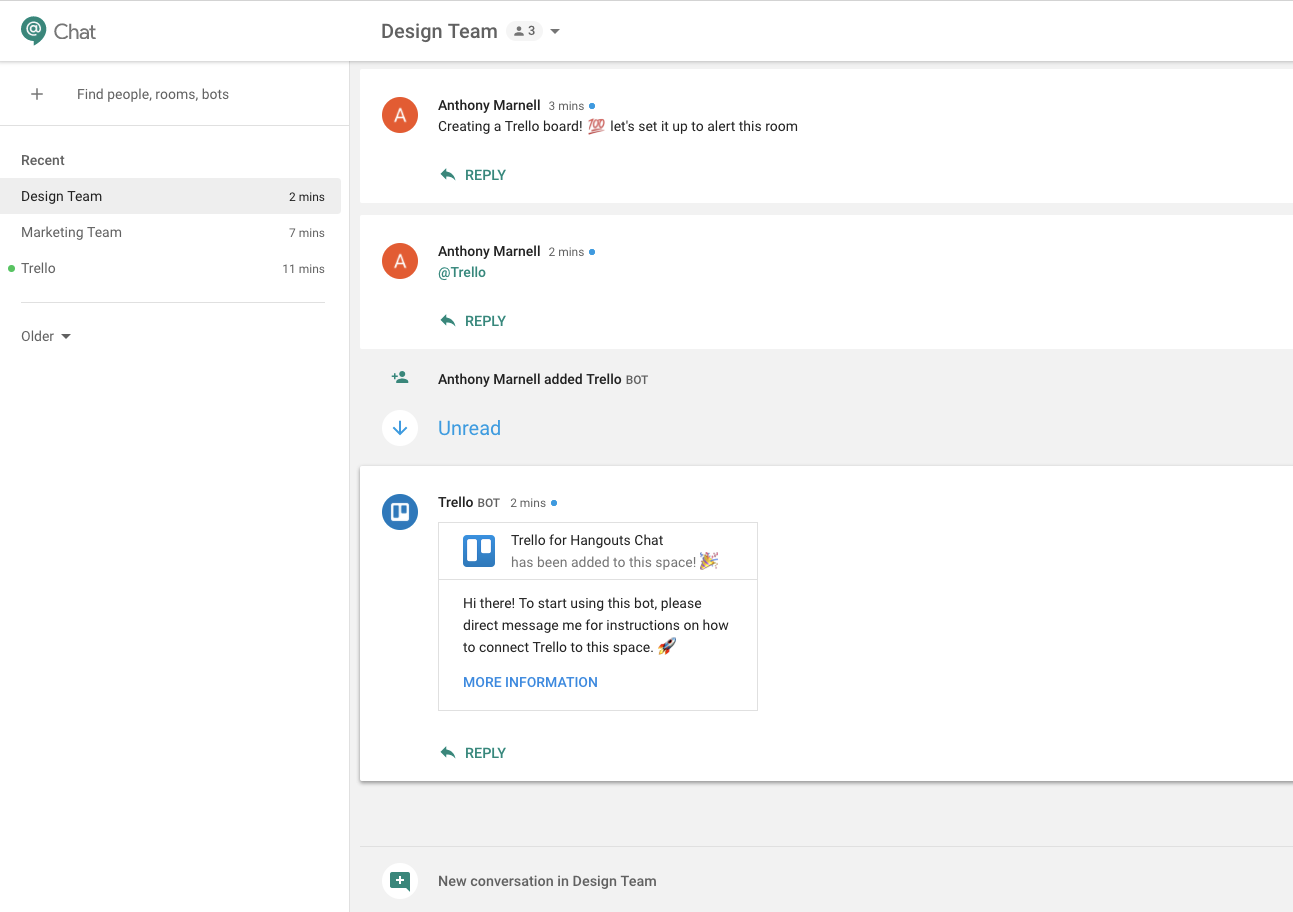Click the down-arrow Unread jump icon

click(400, 428)
